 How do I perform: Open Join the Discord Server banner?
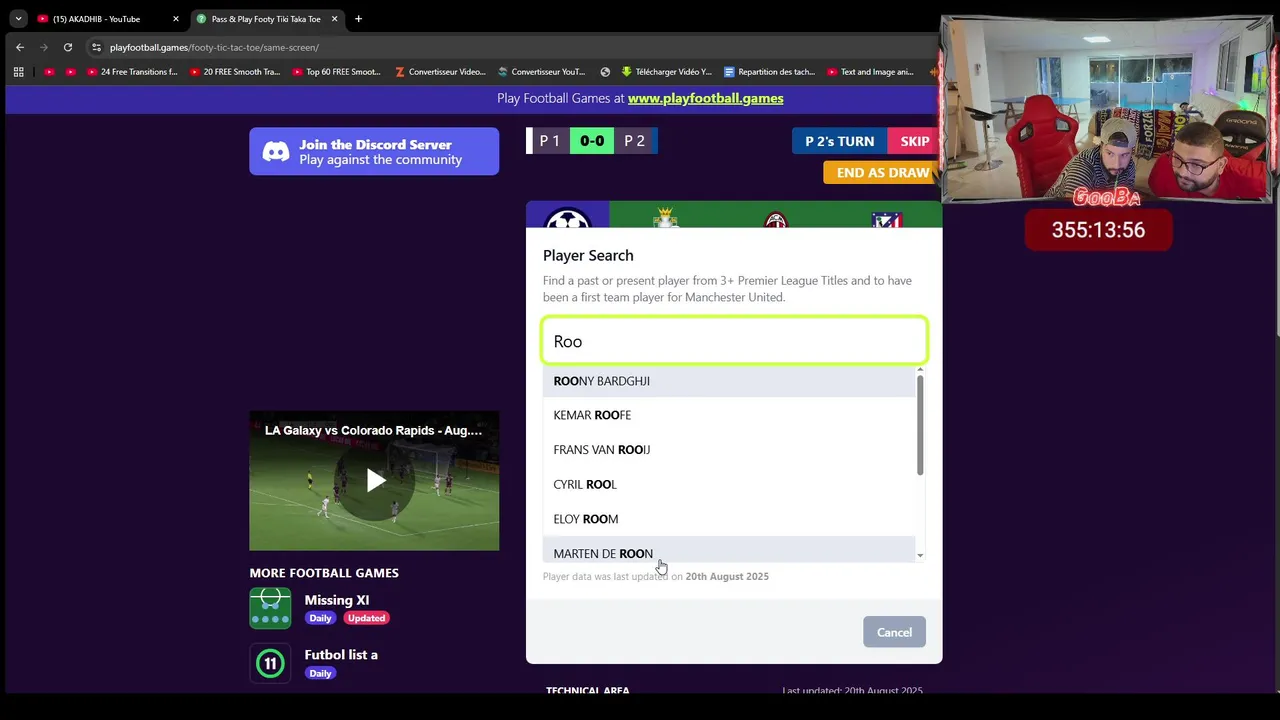point(374,151)
